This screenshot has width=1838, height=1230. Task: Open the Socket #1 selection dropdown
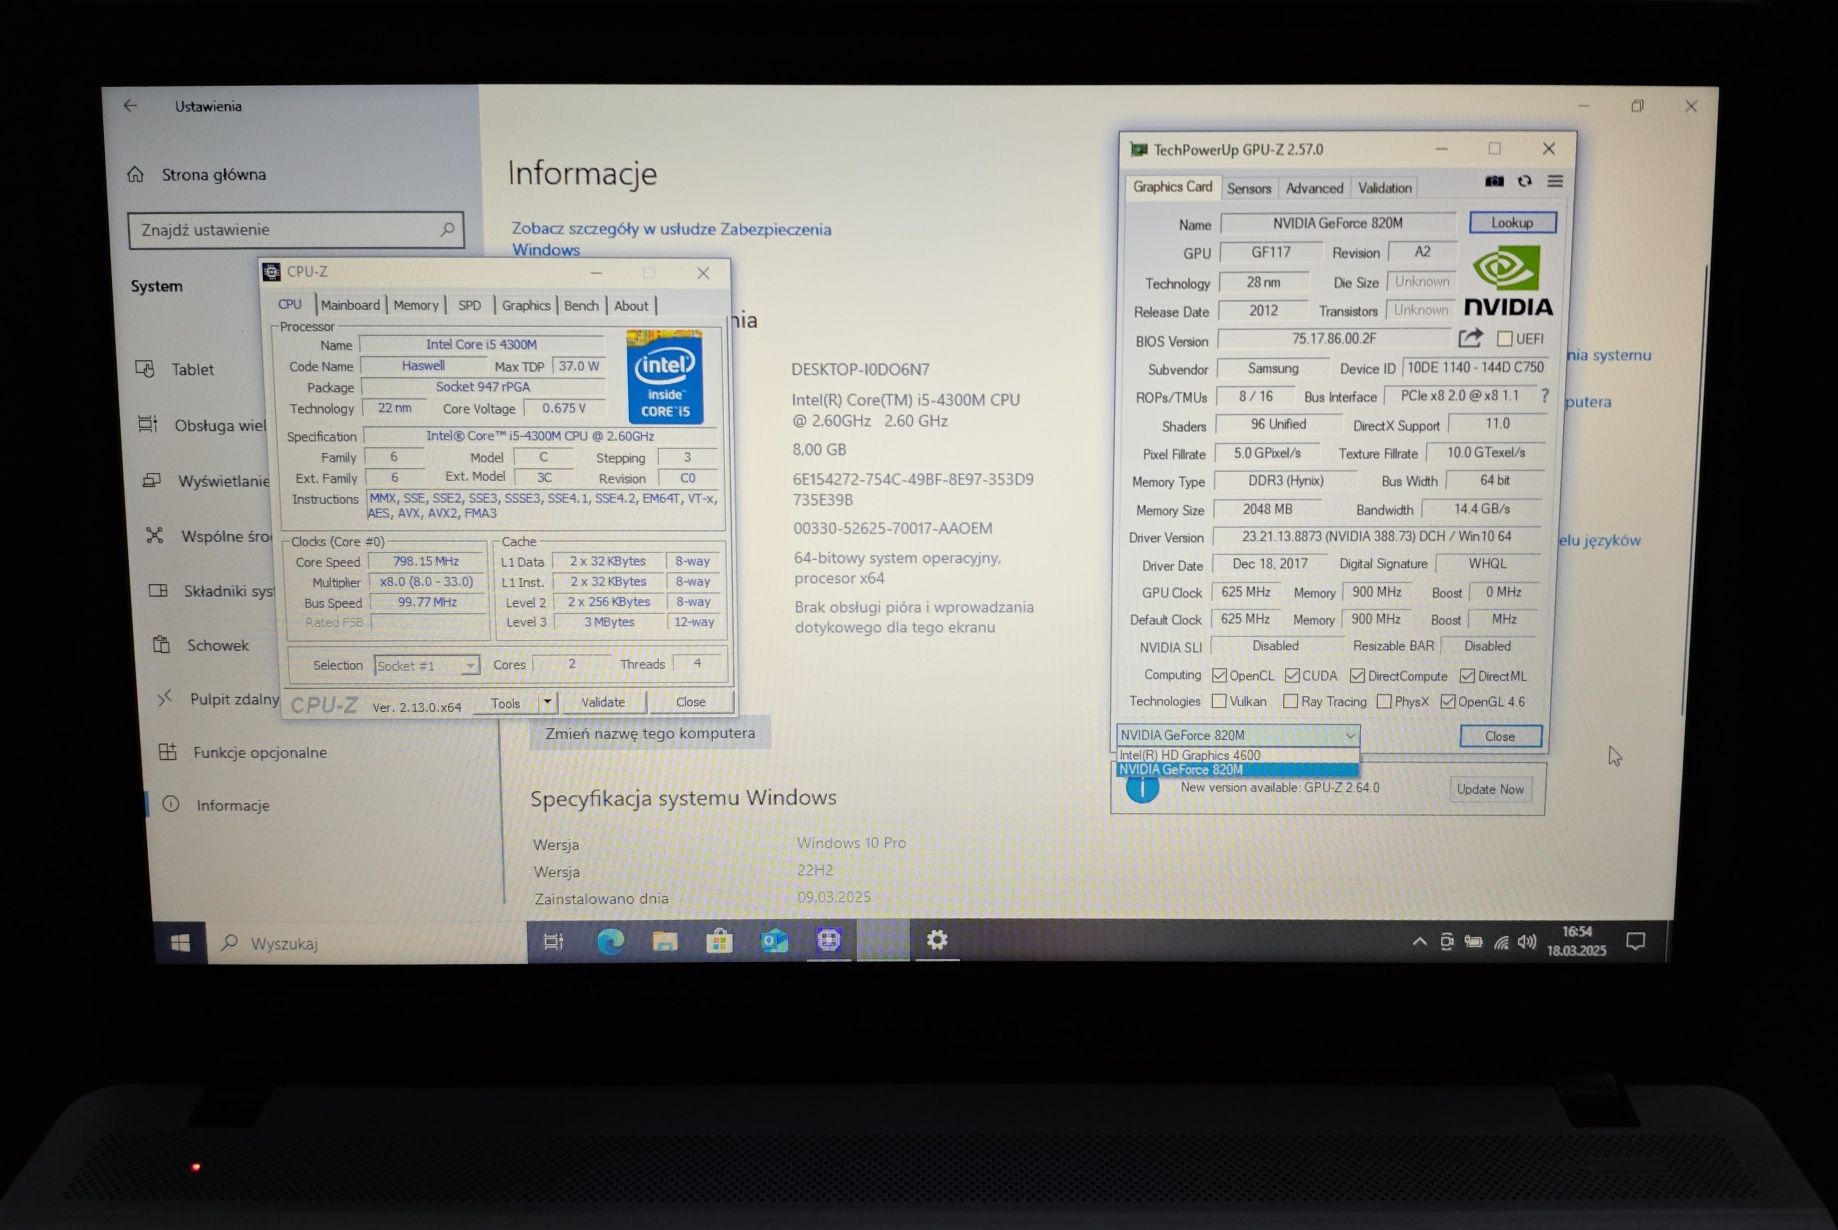pyautogui.click(x=427, y=666)
